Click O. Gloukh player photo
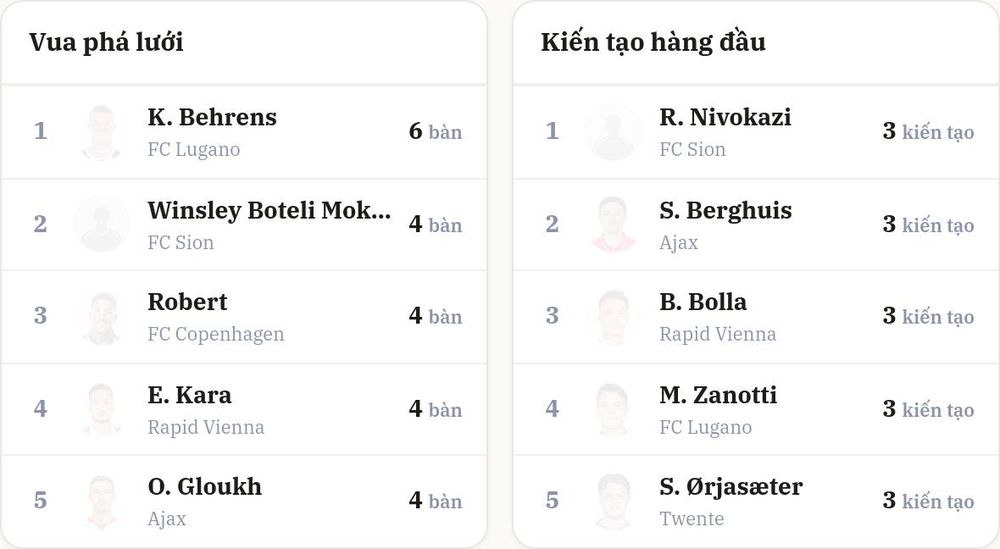 [101, 501]
